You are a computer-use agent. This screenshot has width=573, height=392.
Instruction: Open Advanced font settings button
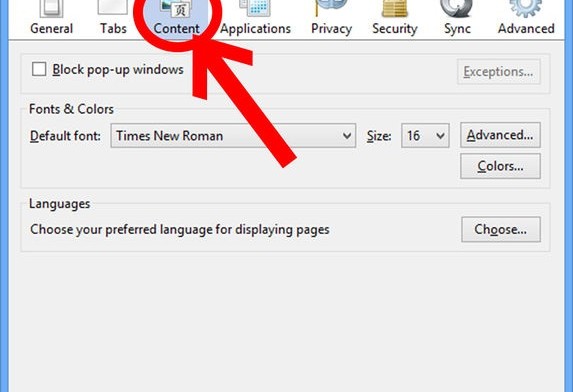[x=500, y=135]
